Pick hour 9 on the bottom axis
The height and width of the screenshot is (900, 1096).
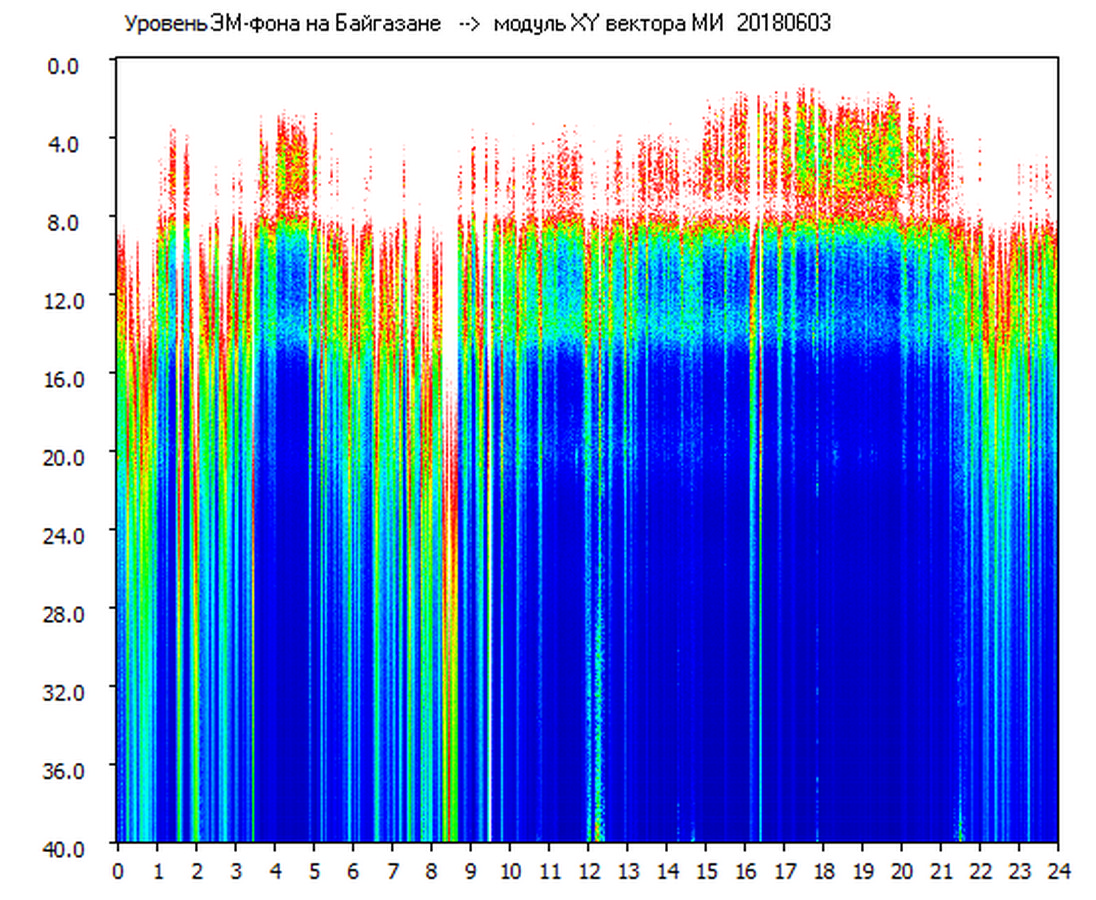pos(470,871)
